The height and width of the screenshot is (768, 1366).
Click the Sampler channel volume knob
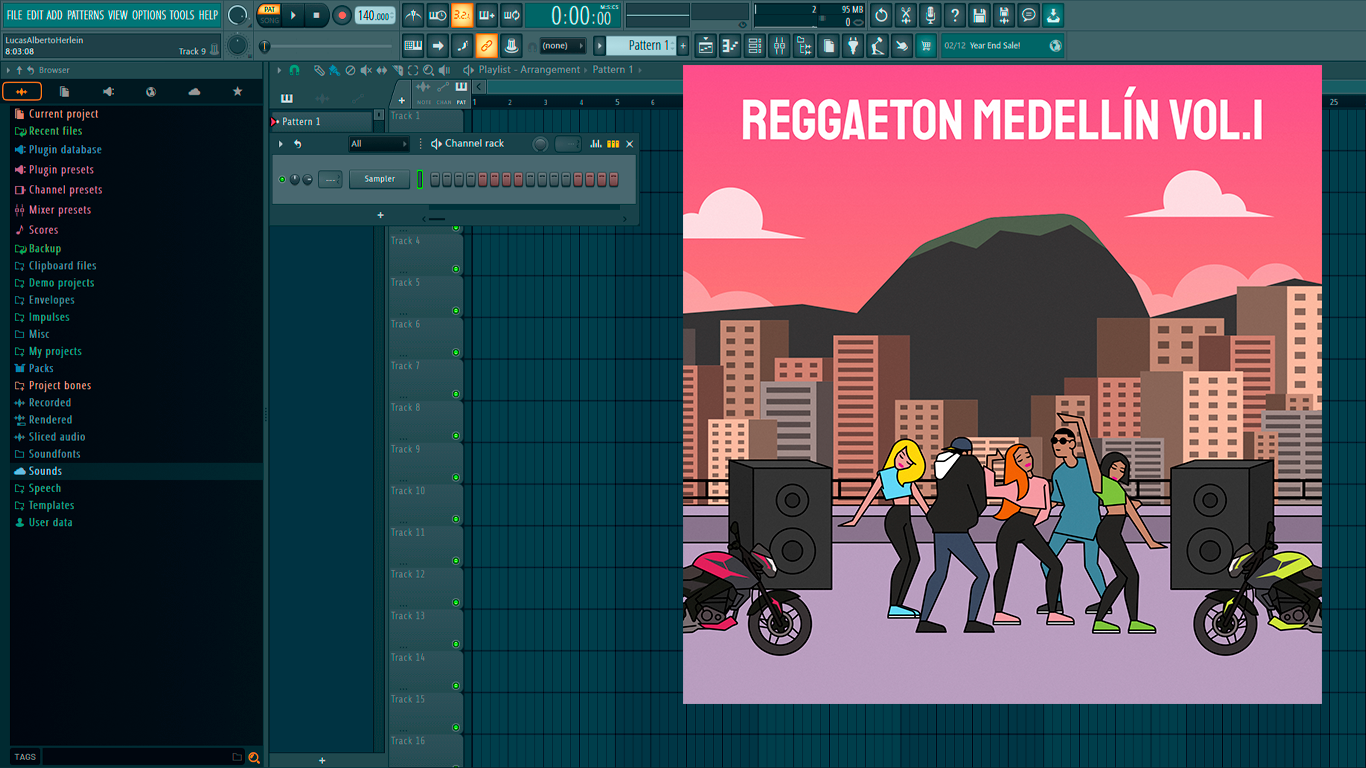(x=308, y=179)
